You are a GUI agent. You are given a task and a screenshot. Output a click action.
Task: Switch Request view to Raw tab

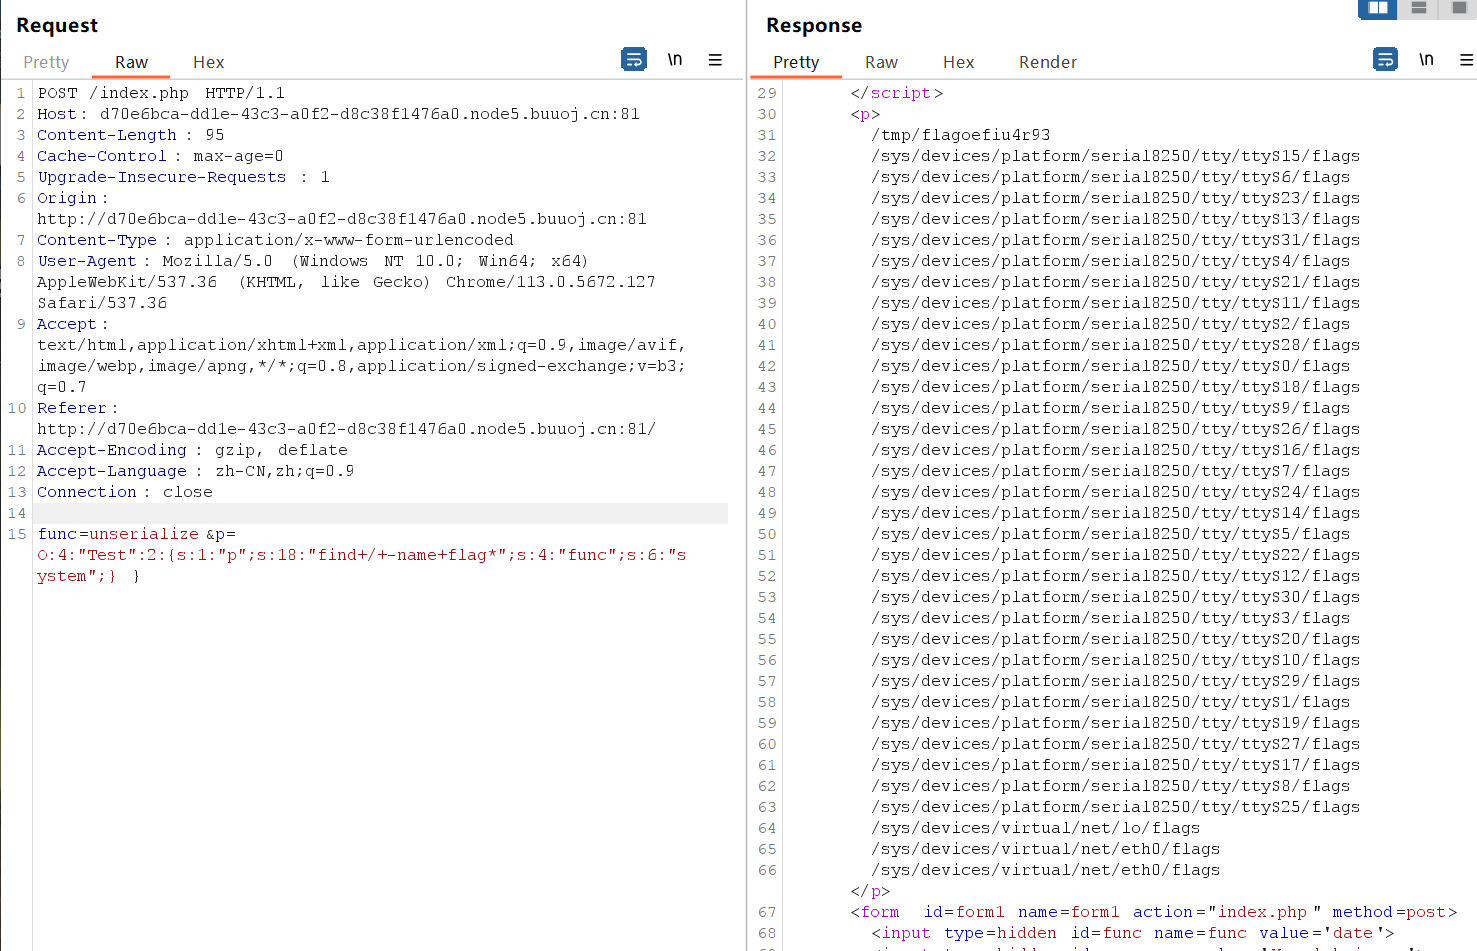131,62
